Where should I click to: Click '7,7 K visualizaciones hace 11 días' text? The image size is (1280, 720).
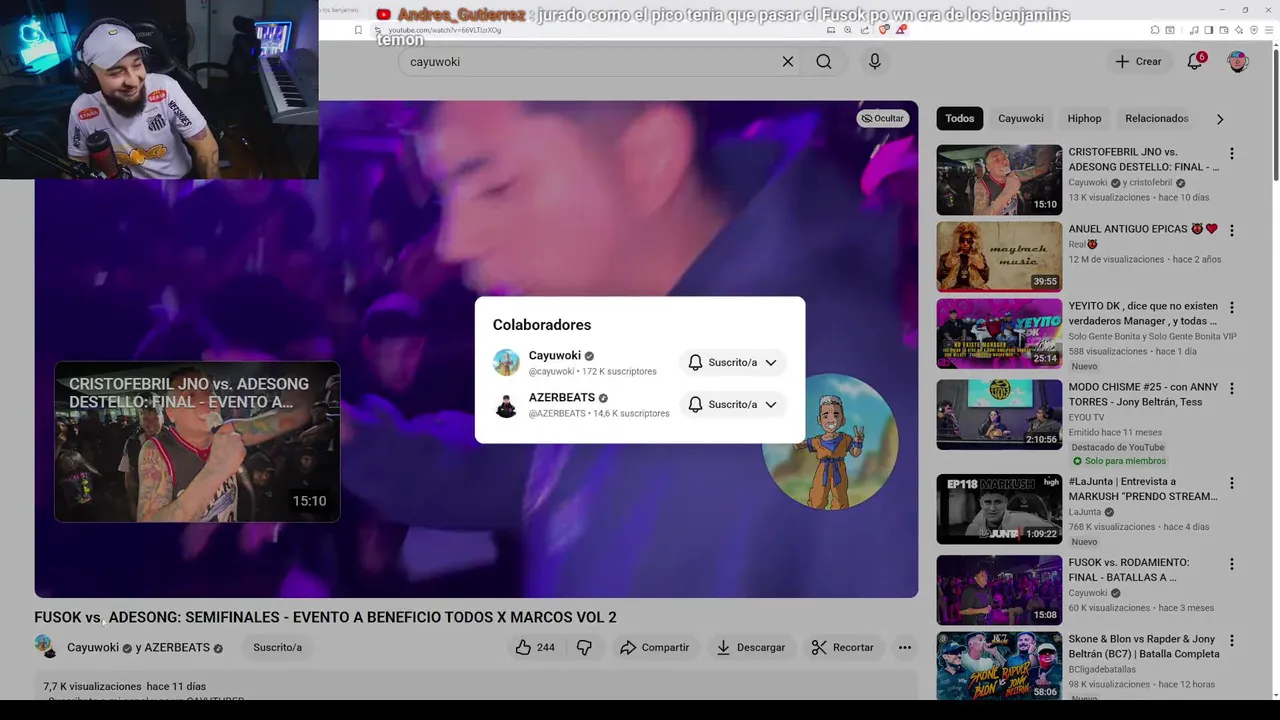point(124,687)
